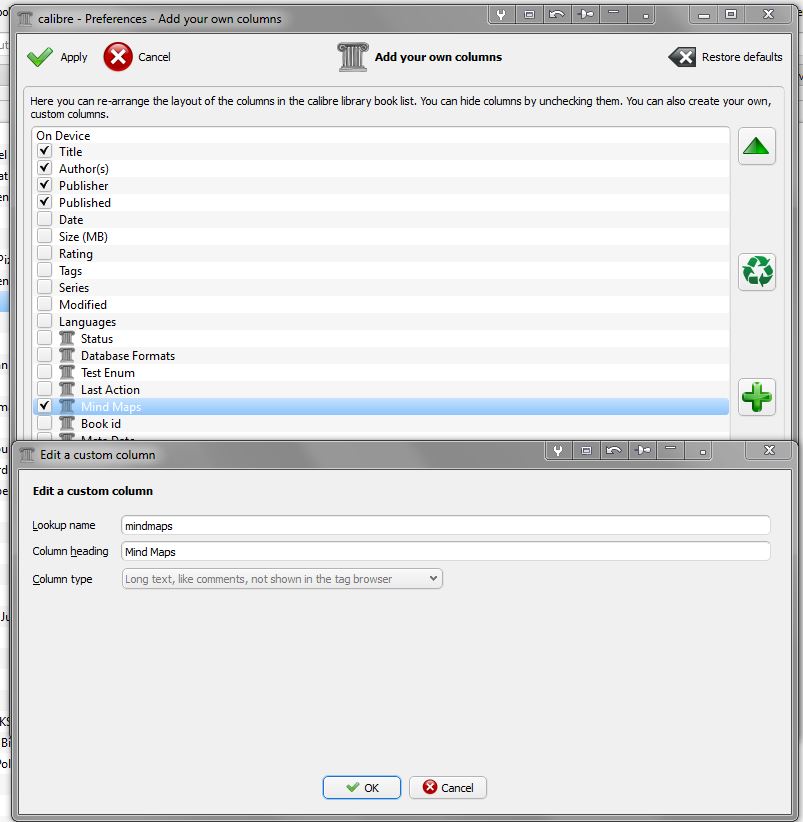
Task: Click the Mind Maps highlighted row
Action: 381,406
